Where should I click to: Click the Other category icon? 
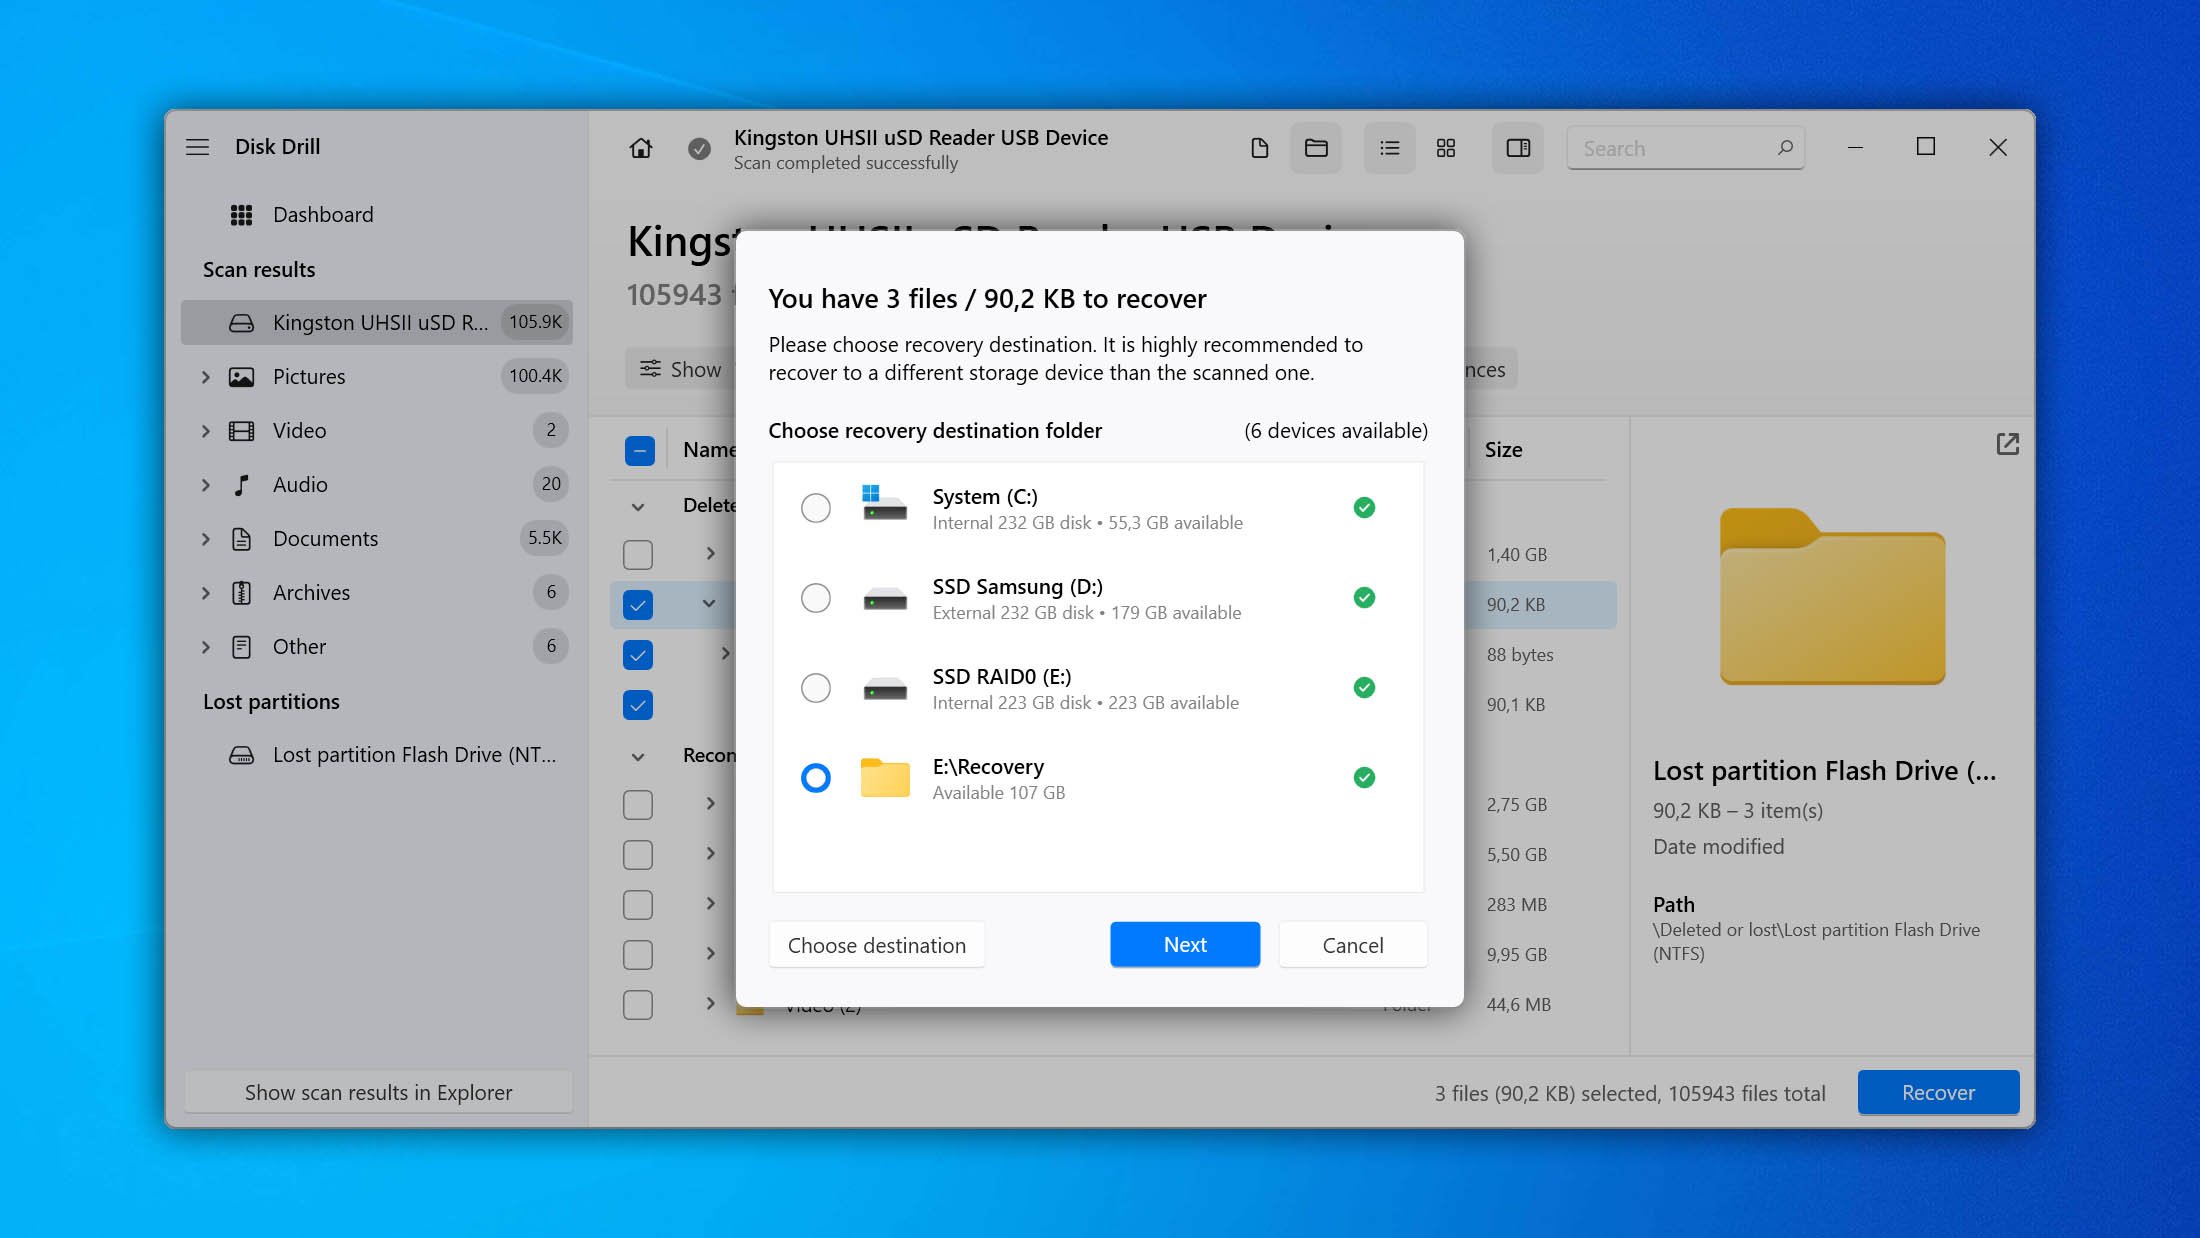241,647
